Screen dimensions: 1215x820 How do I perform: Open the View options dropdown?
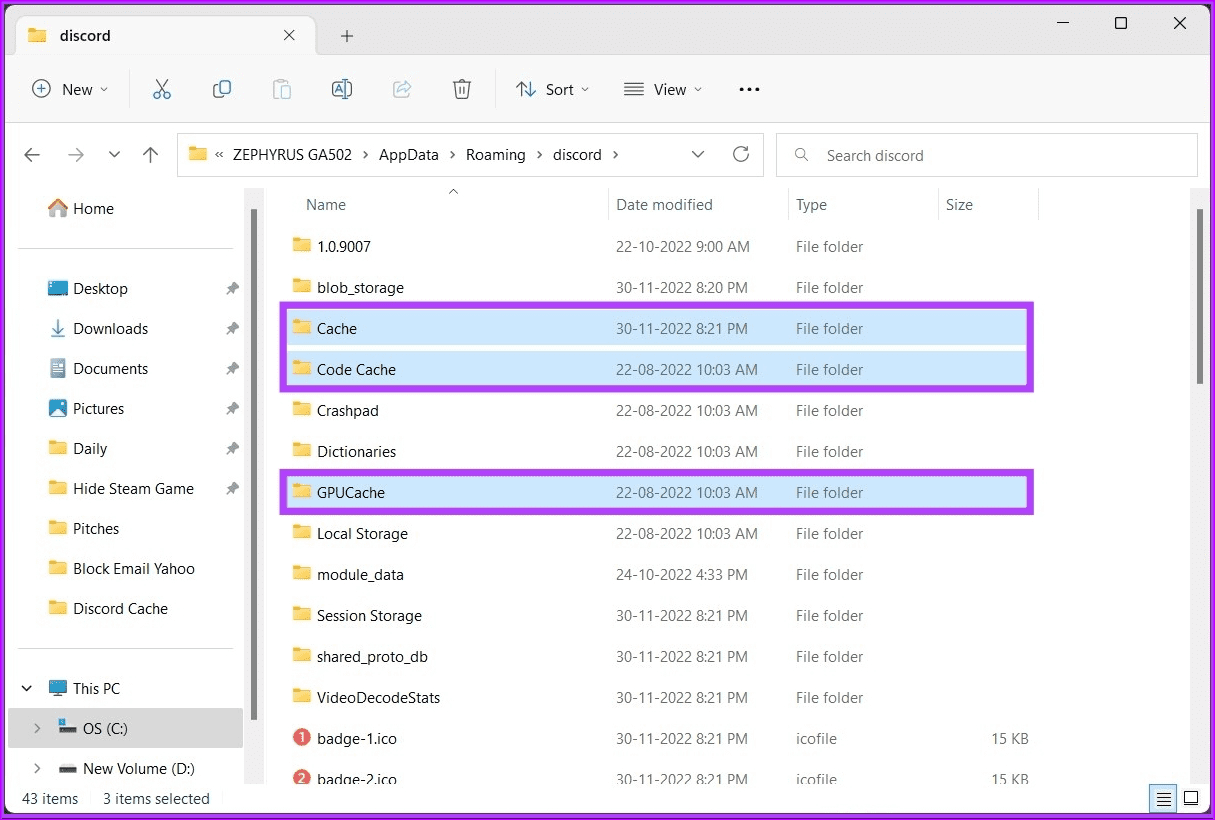click(x=663, y=89)
